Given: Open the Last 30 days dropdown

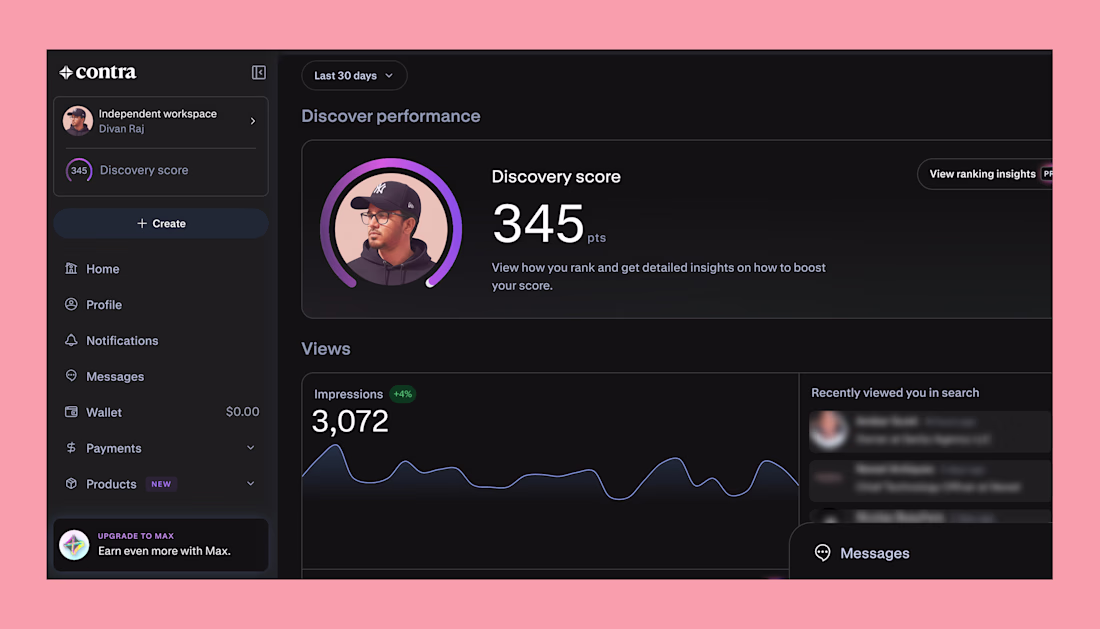Looking at the screenshot, I should click(x=354, y=76).
